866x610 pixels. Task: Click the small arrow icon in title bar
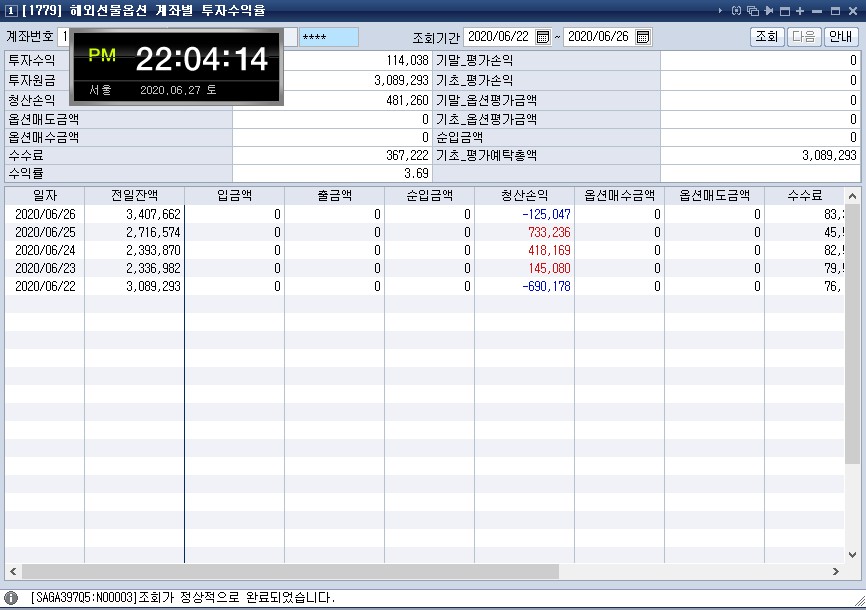tap(722, 11)
